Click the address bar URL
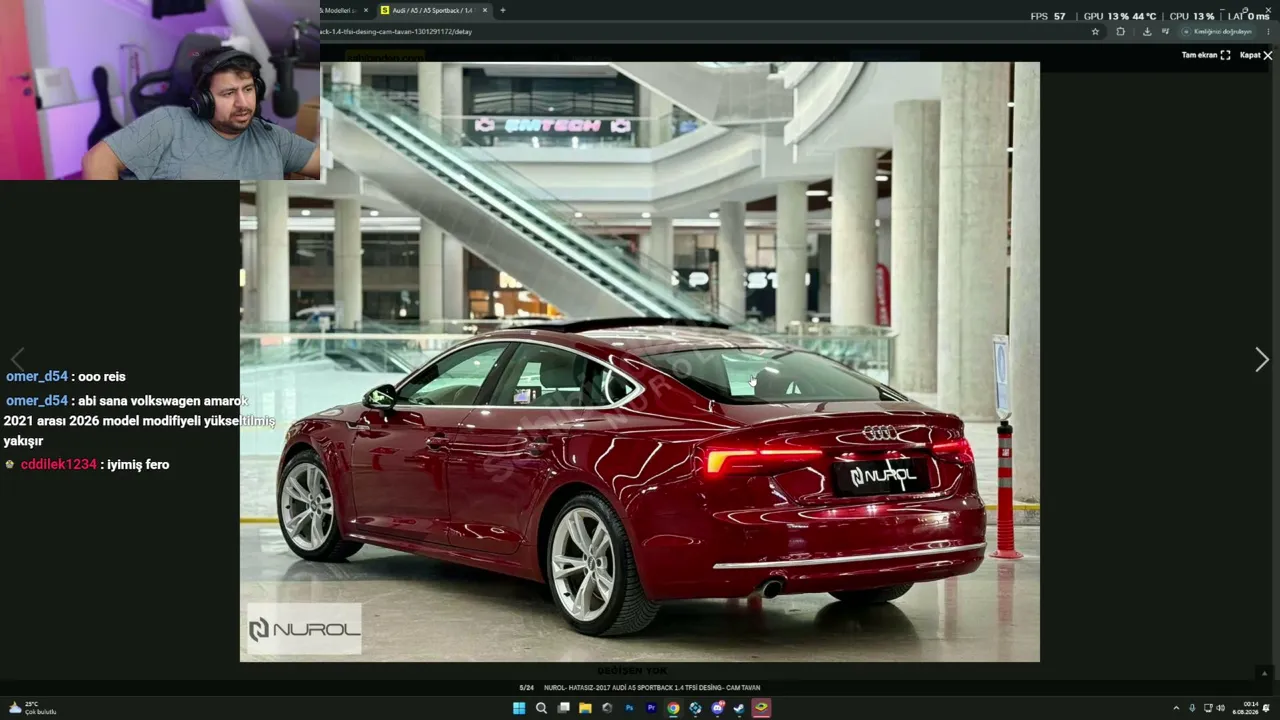Image resolution: width=1280 pixels, height=720 pixels. click(x=396, y=31)
